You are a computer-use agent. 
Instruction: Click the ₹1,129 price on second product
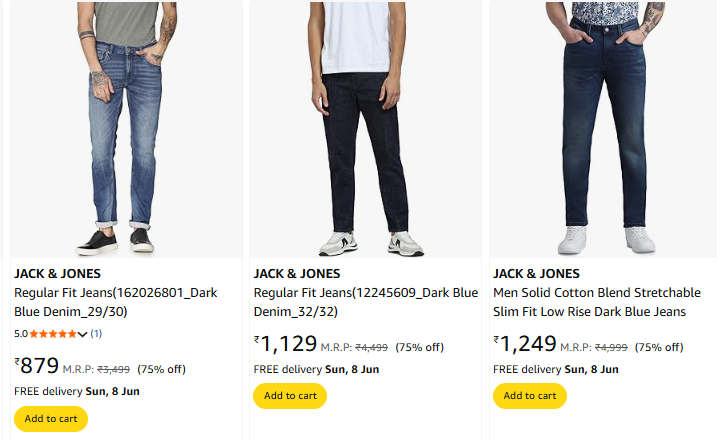(x=286, y=345)
